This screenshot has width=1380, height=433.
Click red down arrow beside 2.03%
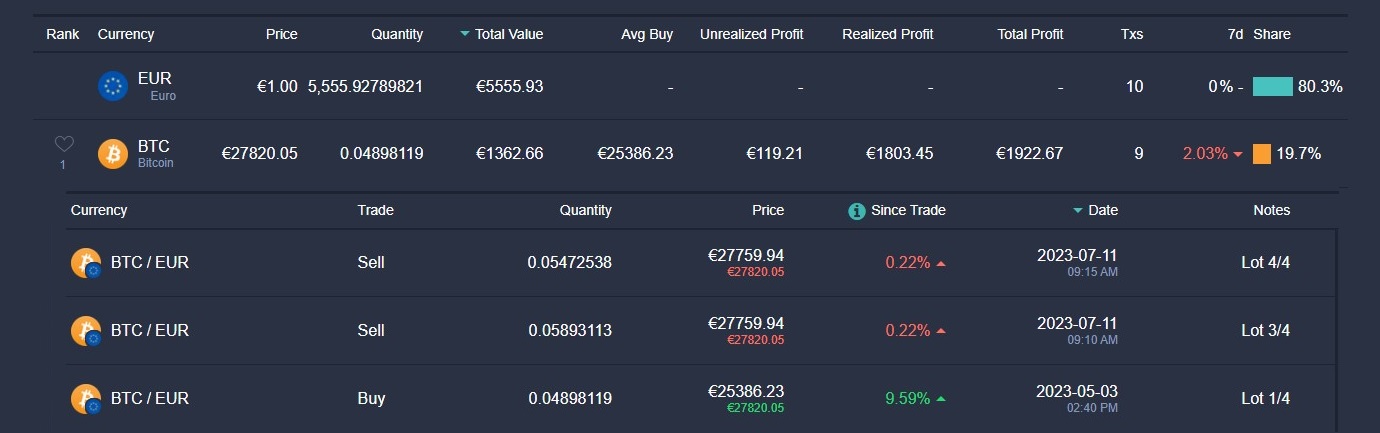[x=1238, y=155]
